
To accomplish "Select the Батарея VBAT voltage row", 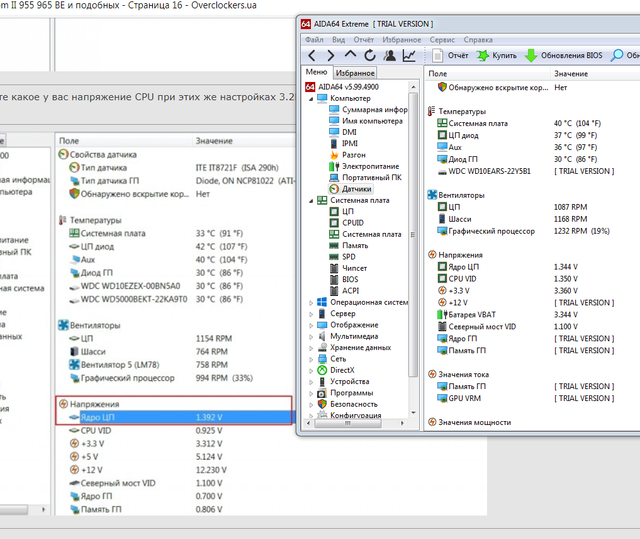I will [x=531, y=315].
